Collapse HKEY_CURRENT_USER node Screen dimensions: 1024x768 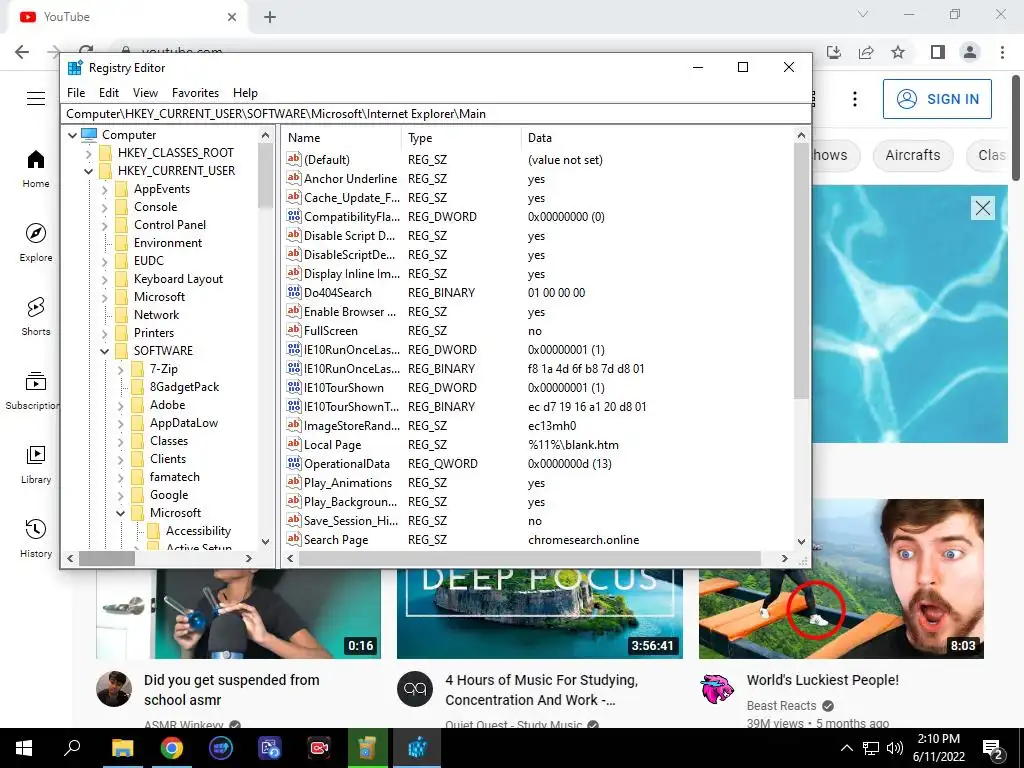coord(88,171)
